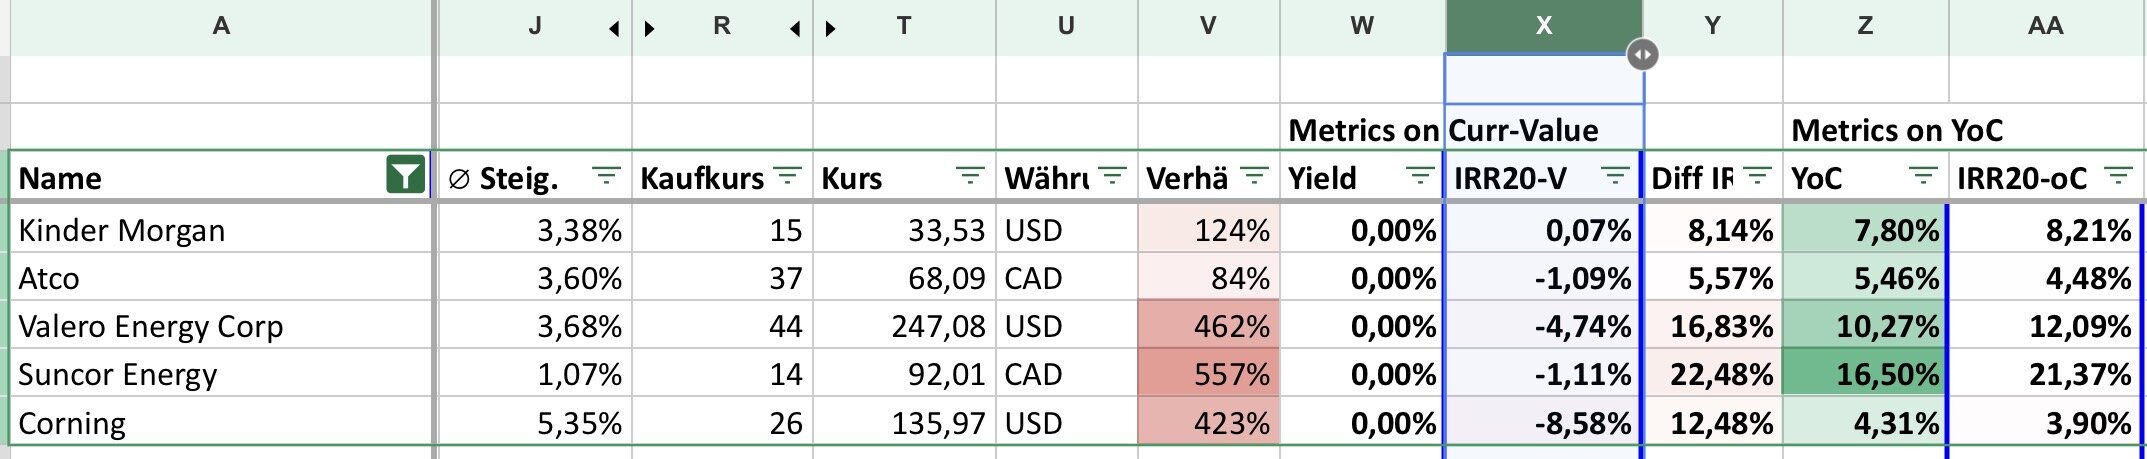Open the Währung column filter
Viewport: 2147px width, 459px height.
(x=1111, y=177)
